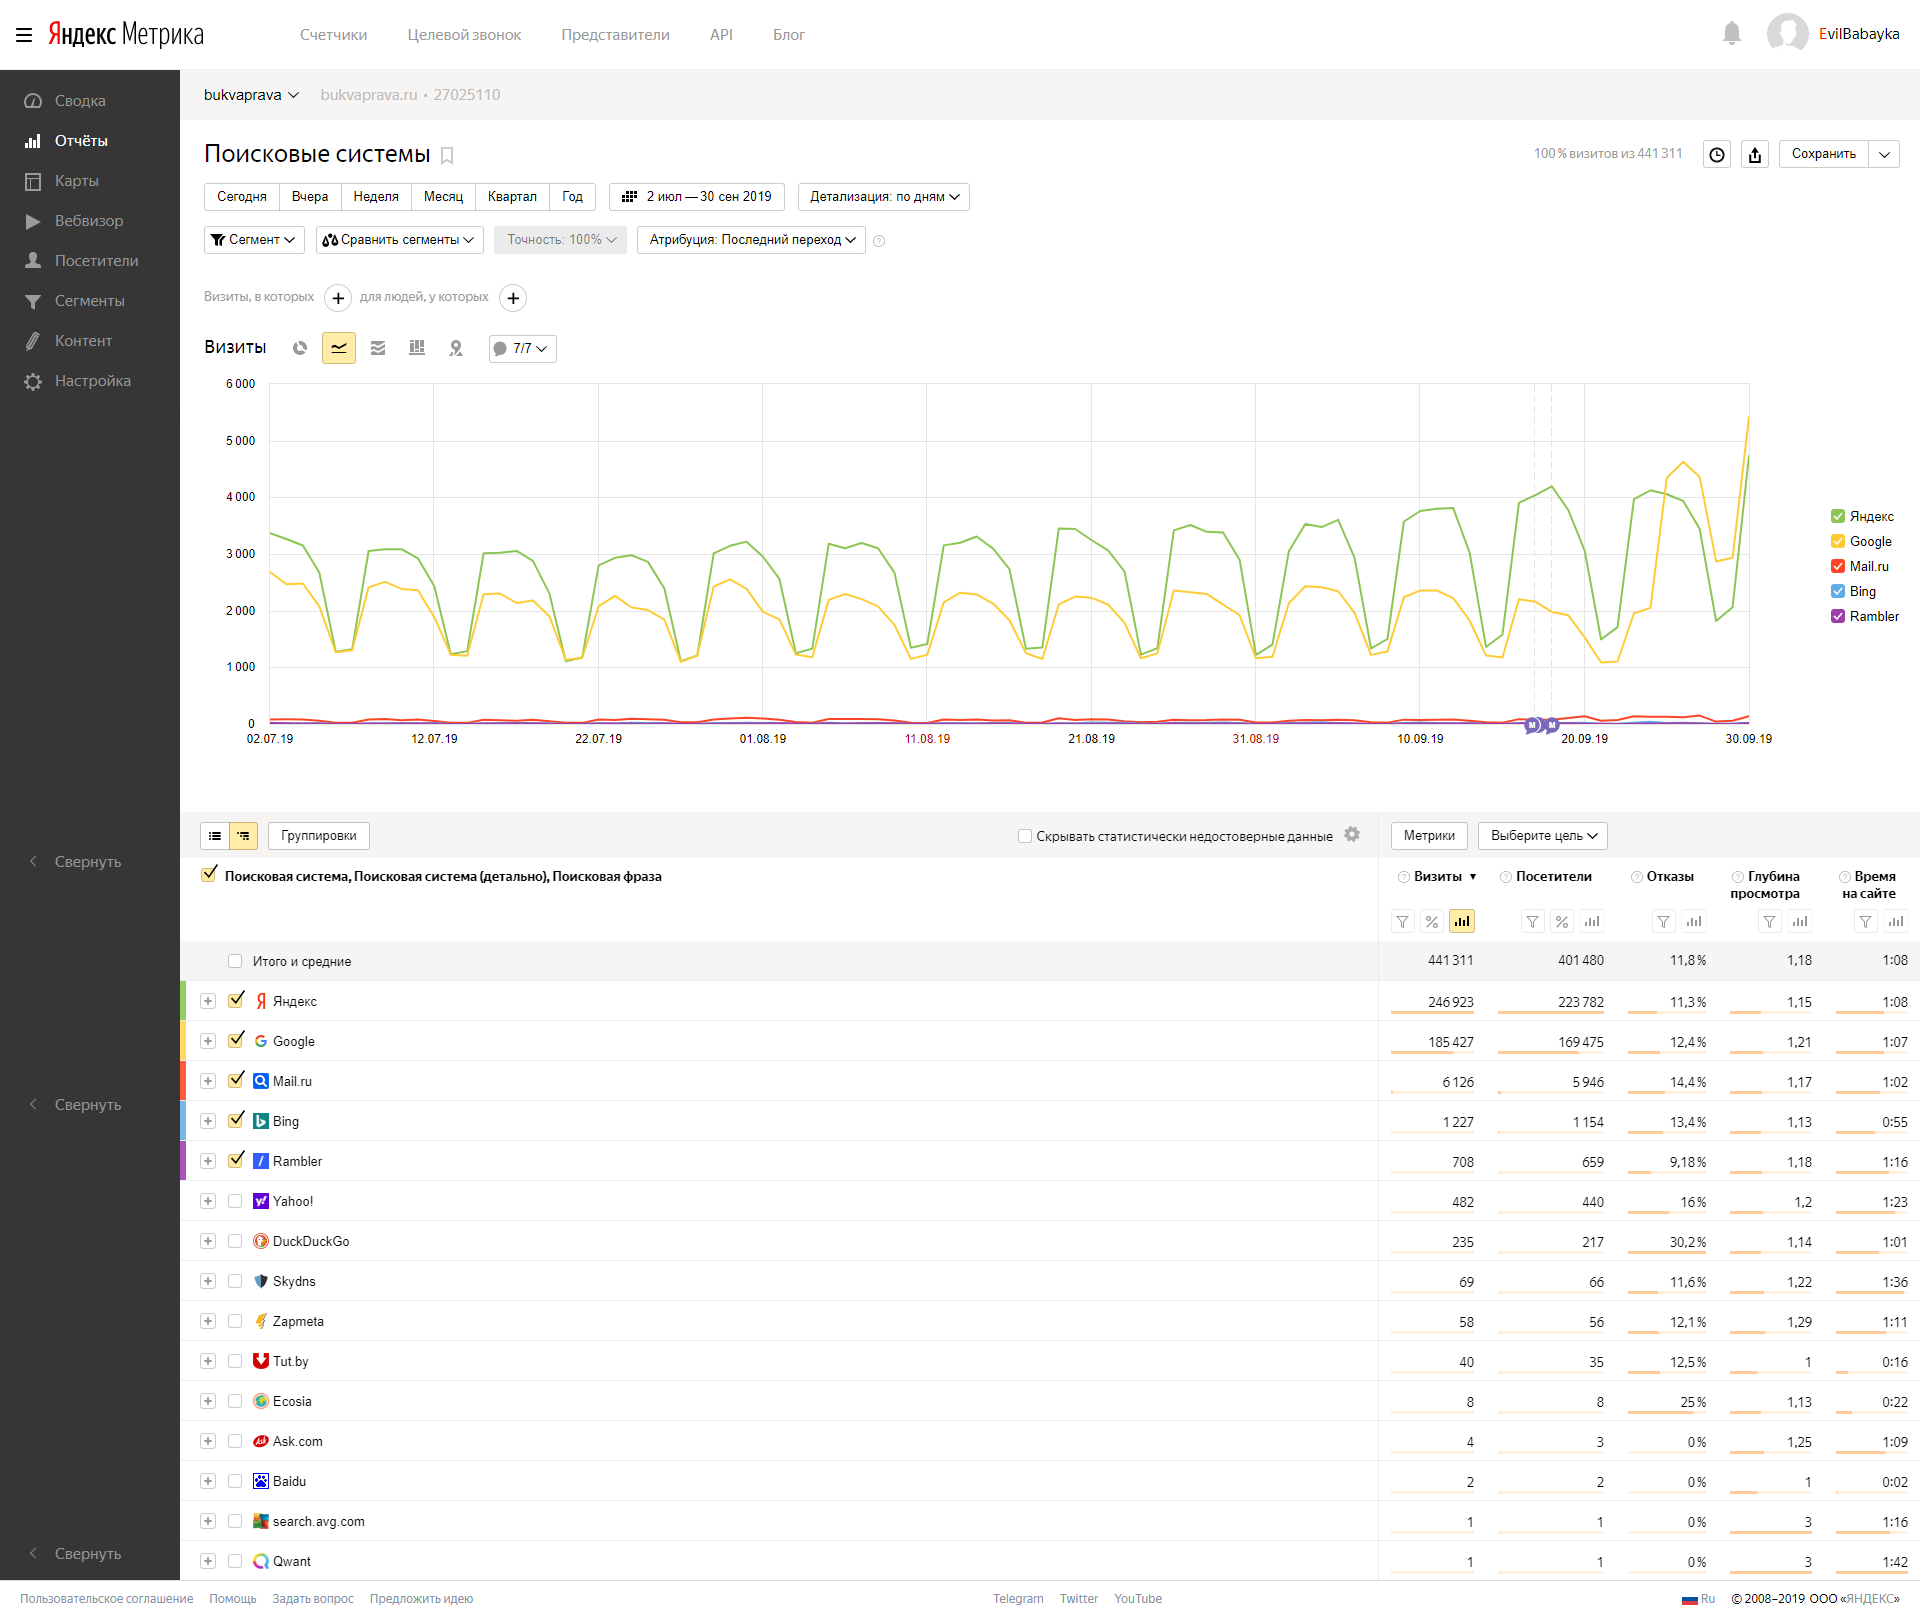
Task: Click the Группировки button
Action: [318, 836]
